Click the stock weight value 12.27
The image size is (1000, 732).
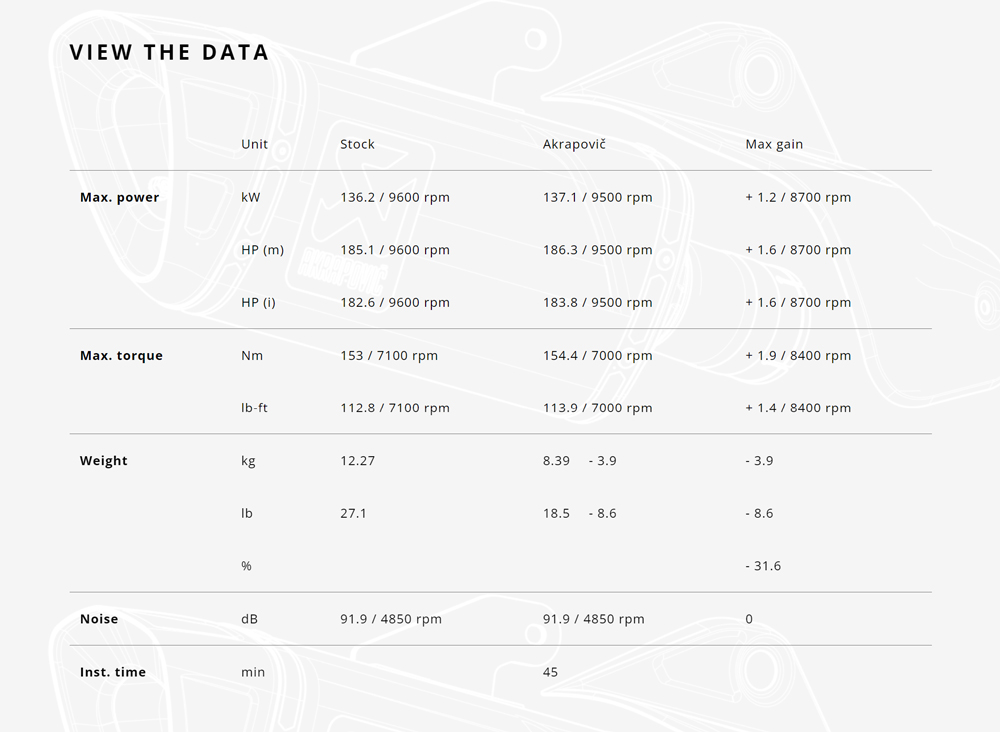[357, 461]
